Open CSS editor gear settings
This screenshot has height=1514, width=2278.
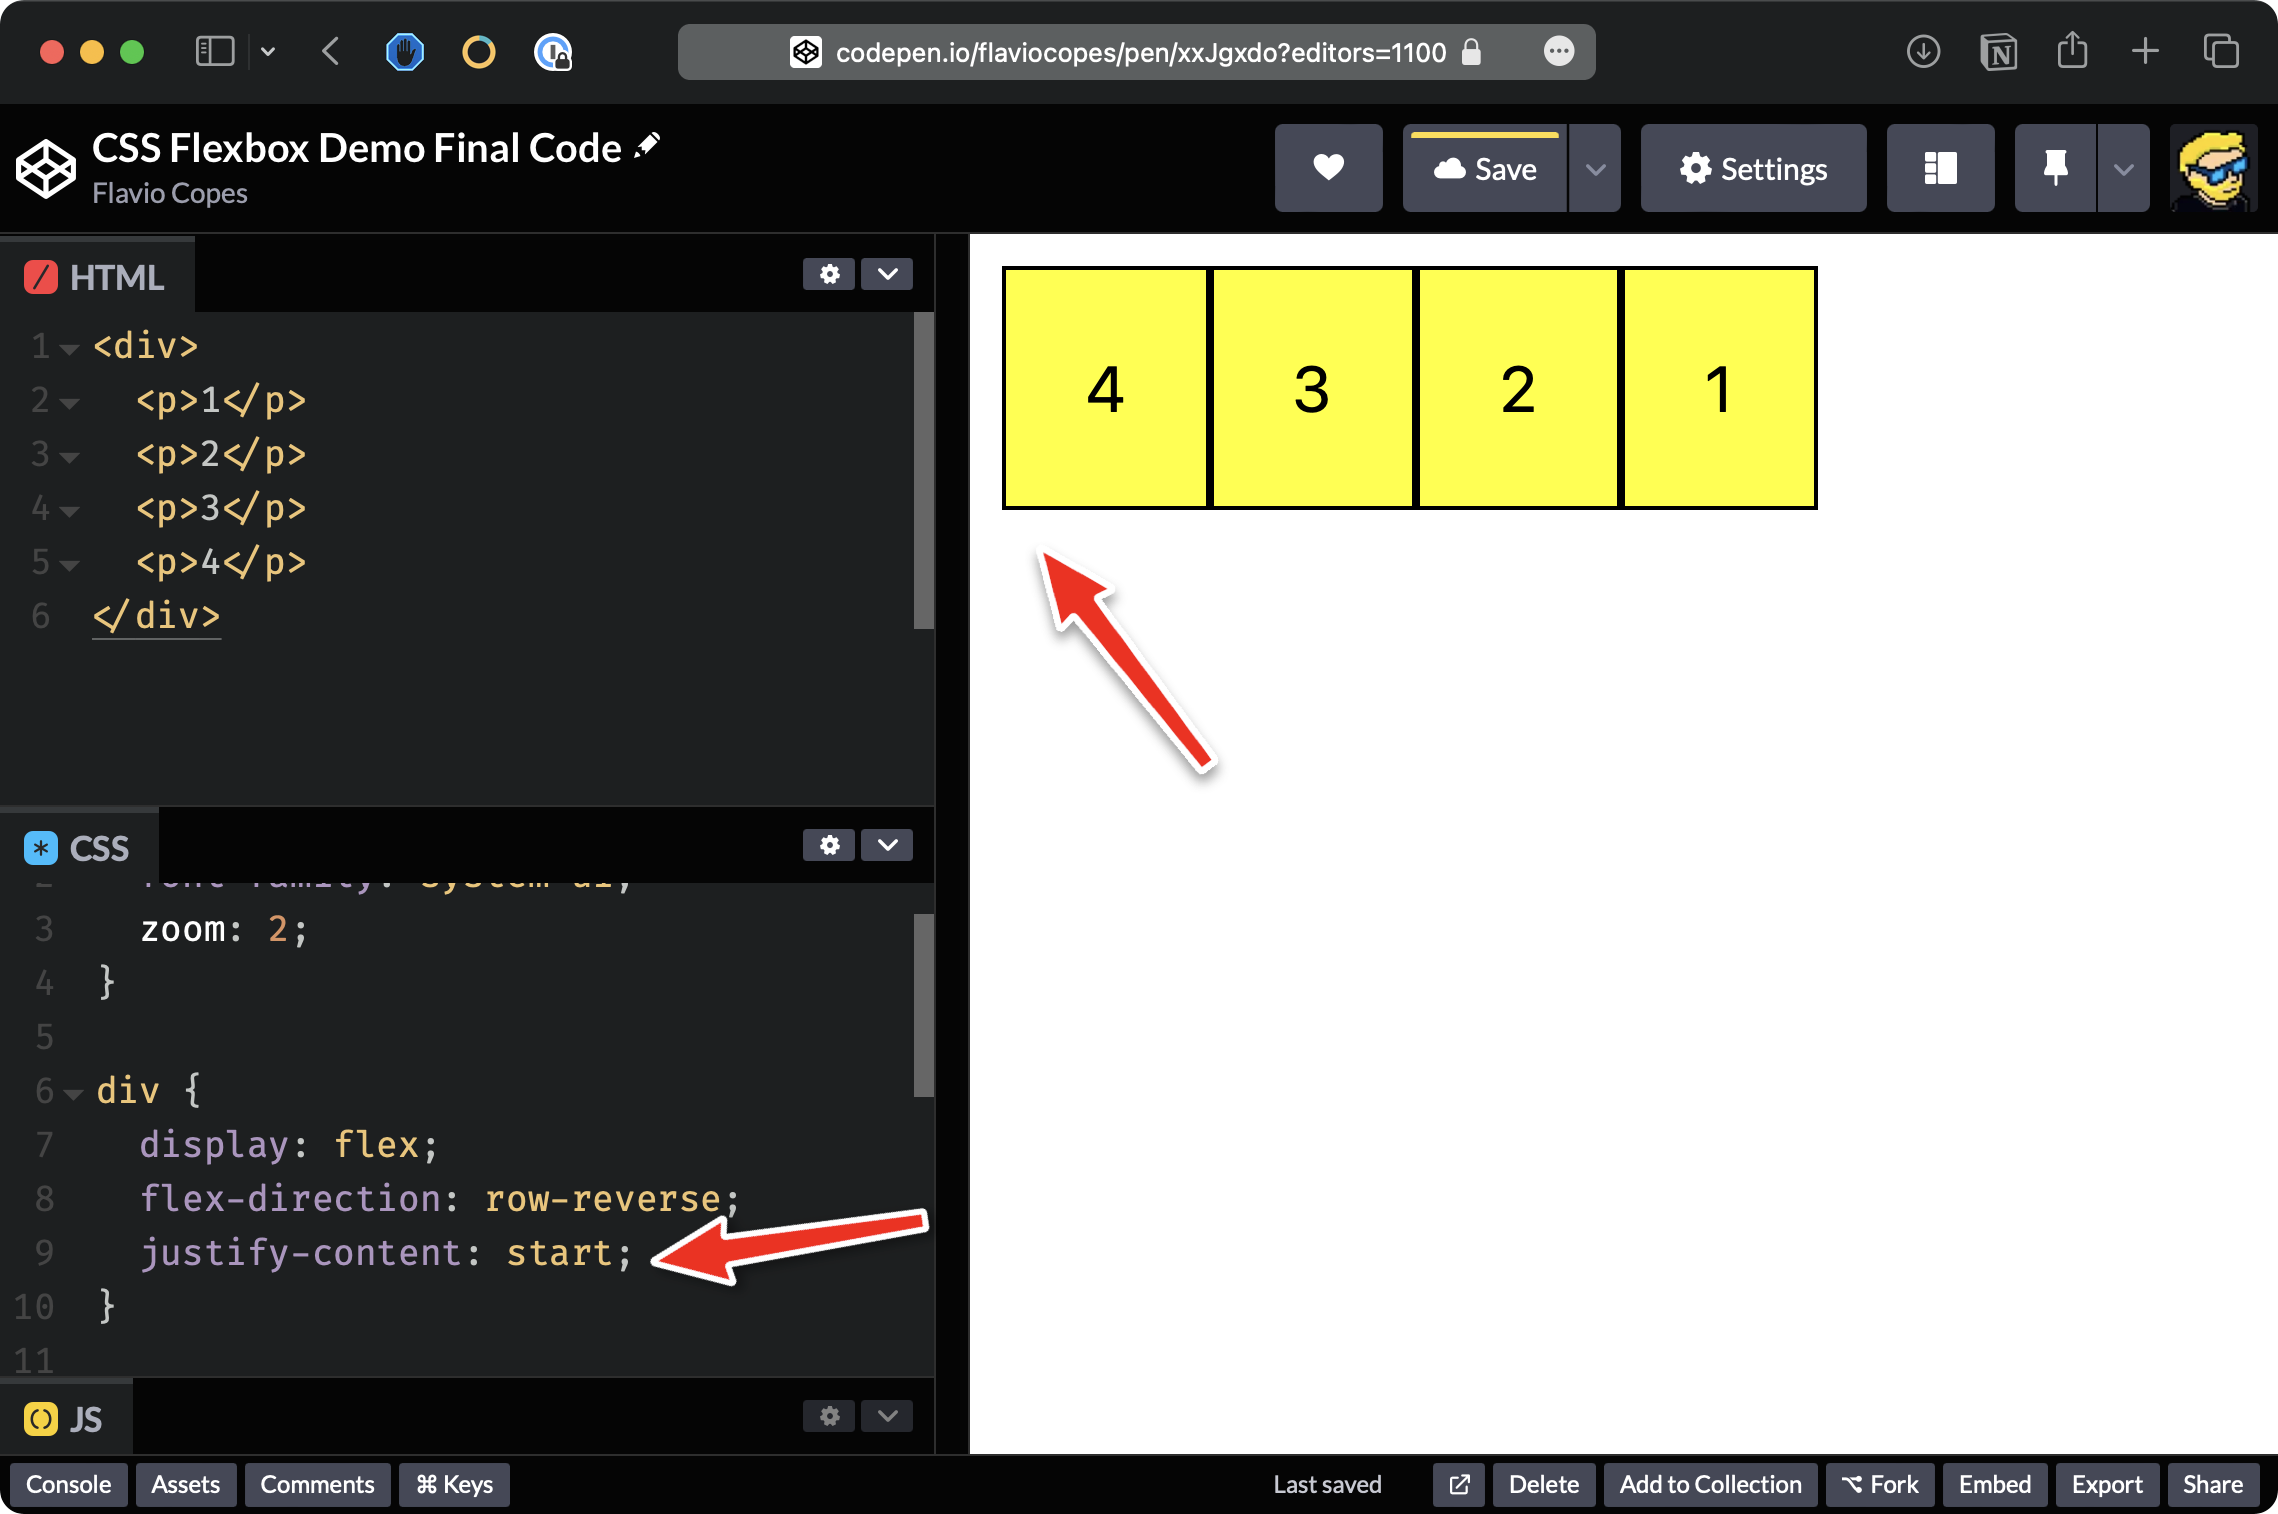829,845
